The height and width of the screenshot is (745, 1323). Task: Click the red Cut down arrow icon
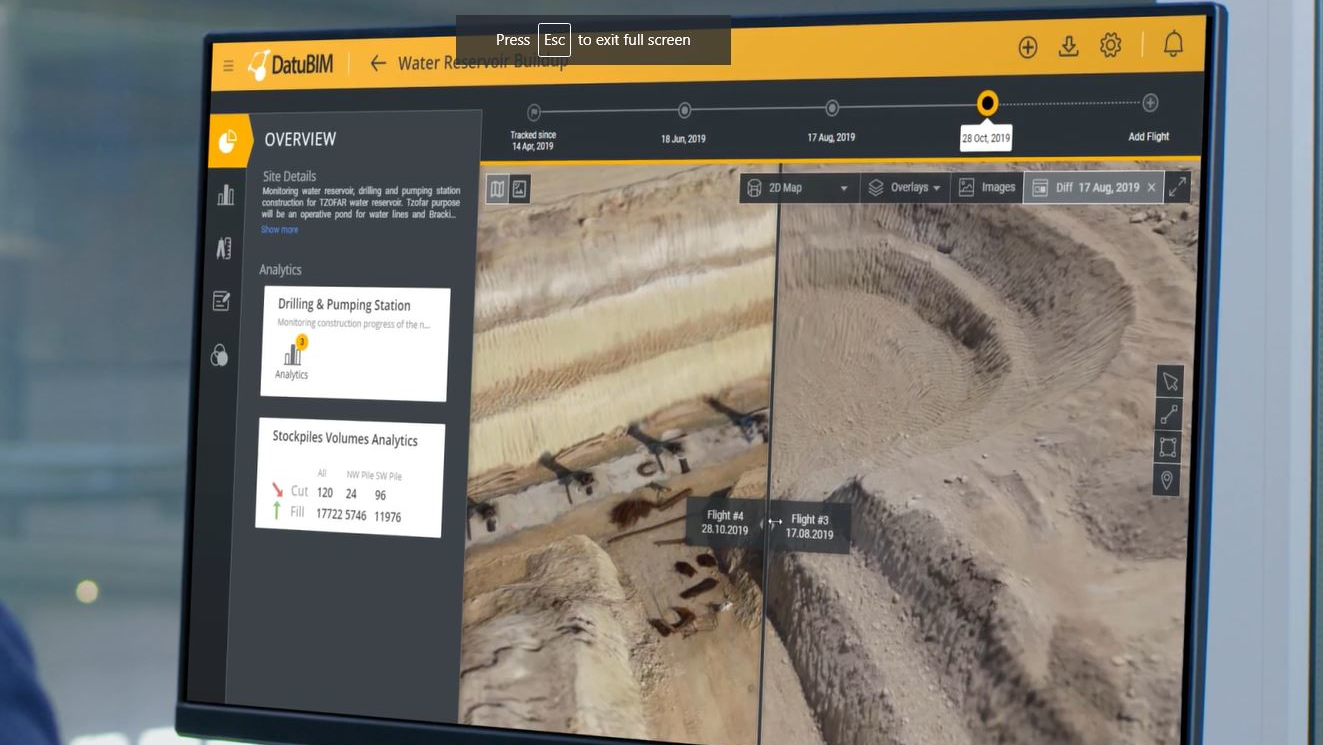(277, 490)
